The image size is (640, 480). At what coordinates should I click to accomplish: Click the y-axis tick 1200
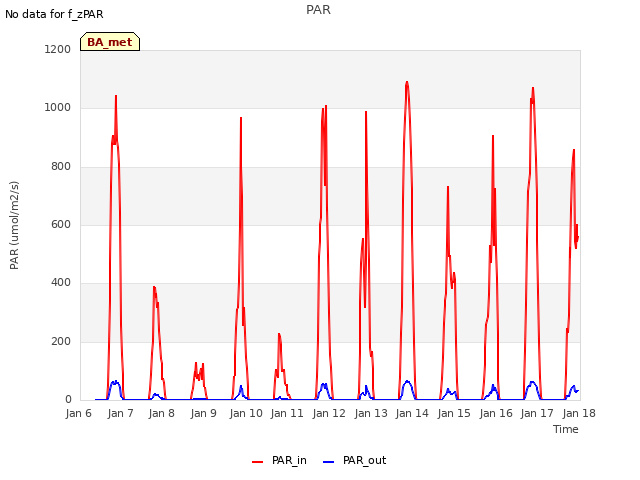58,49
